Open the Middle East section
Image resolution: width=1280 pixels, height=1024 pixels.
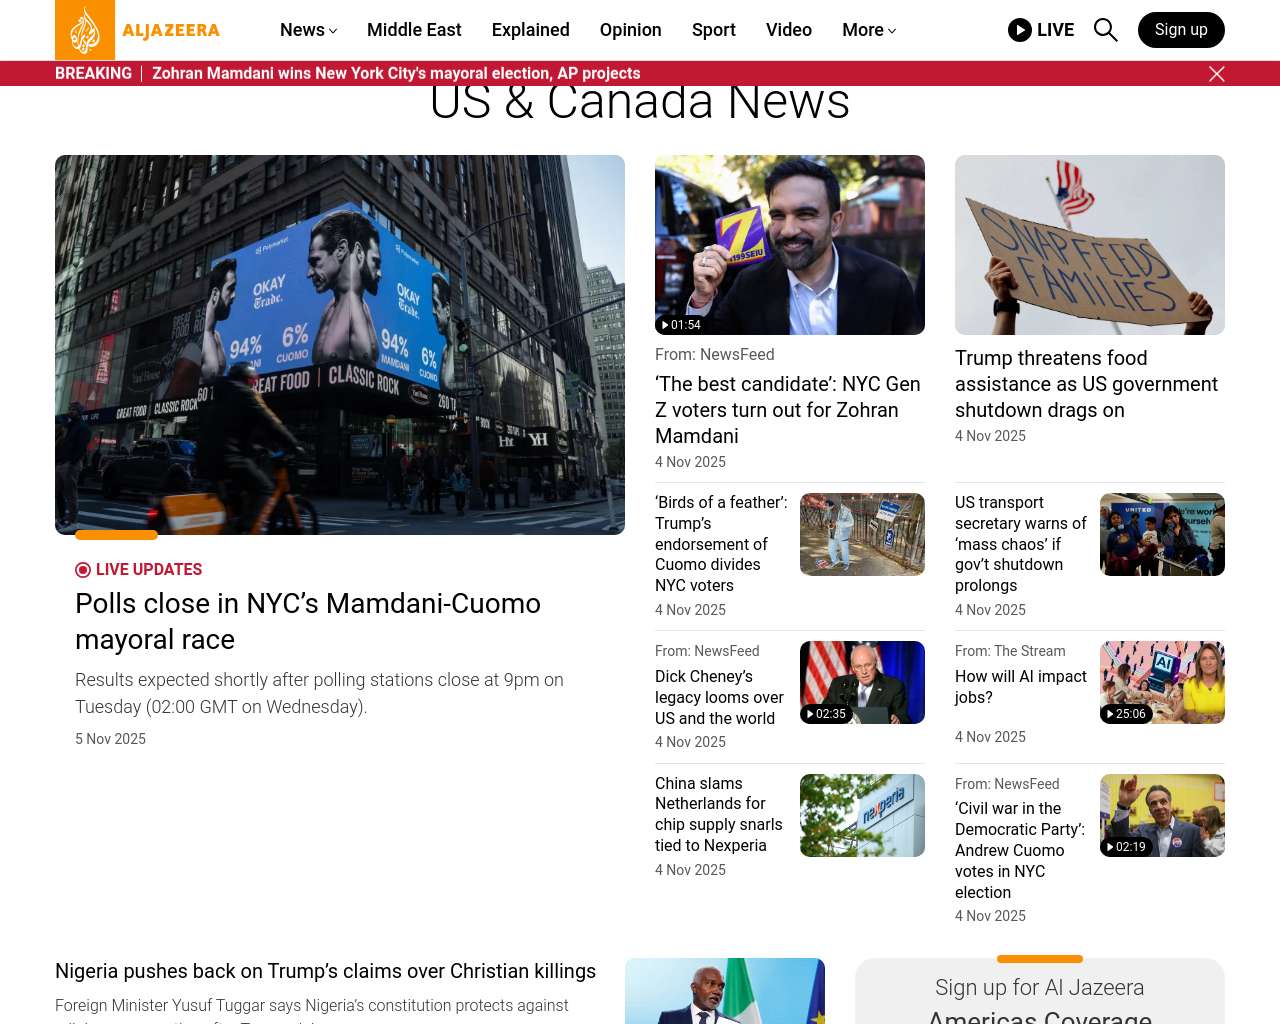coord(414,30)
